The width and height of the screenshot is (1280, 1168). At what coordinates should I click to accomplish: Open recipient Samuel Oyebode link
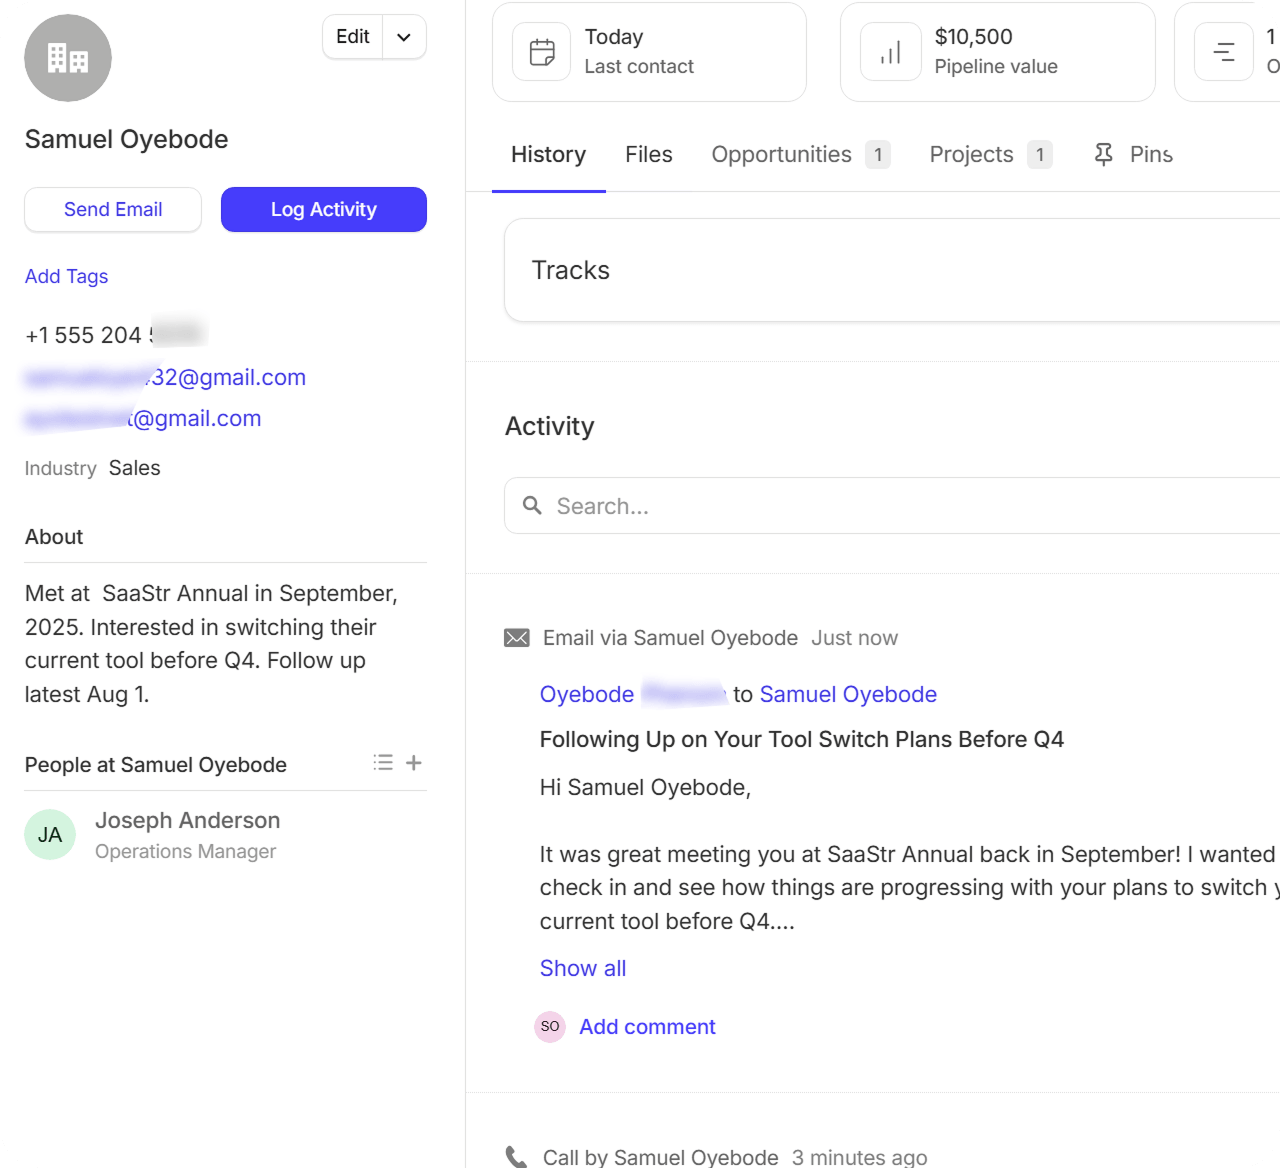click(848, 694)
